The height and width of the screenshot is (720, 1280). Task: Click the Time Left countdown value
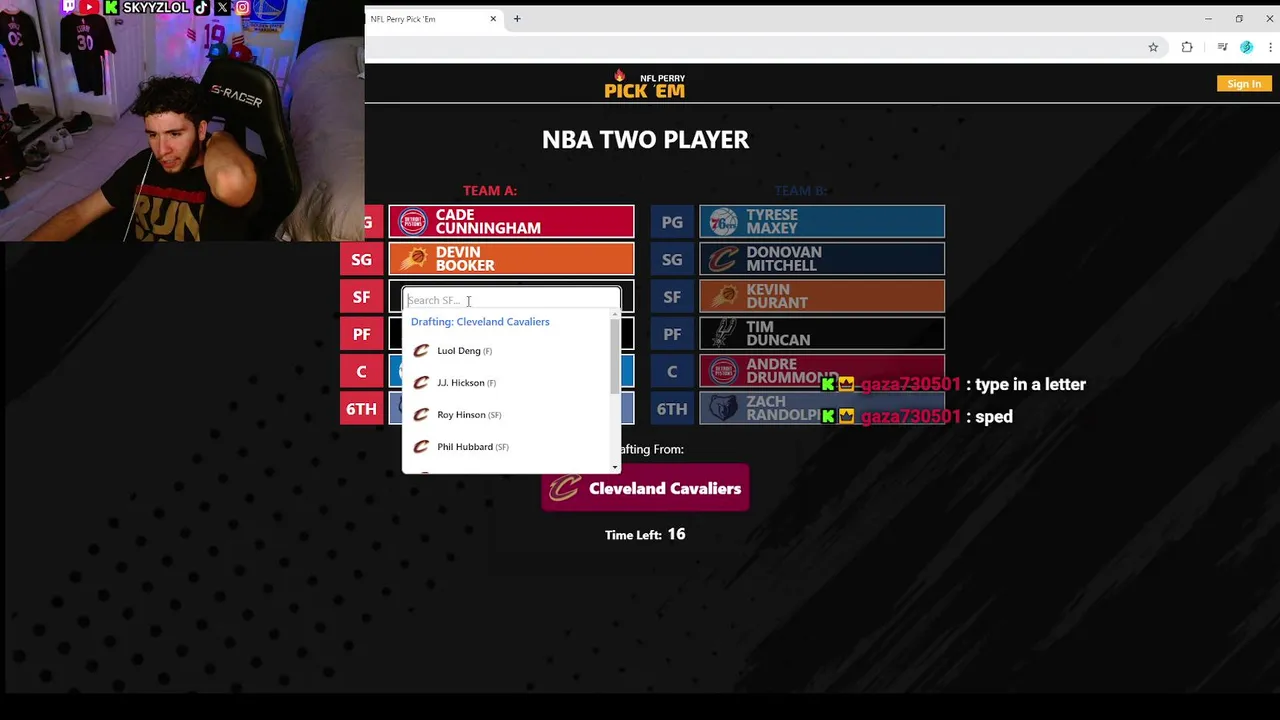[676, 534]
